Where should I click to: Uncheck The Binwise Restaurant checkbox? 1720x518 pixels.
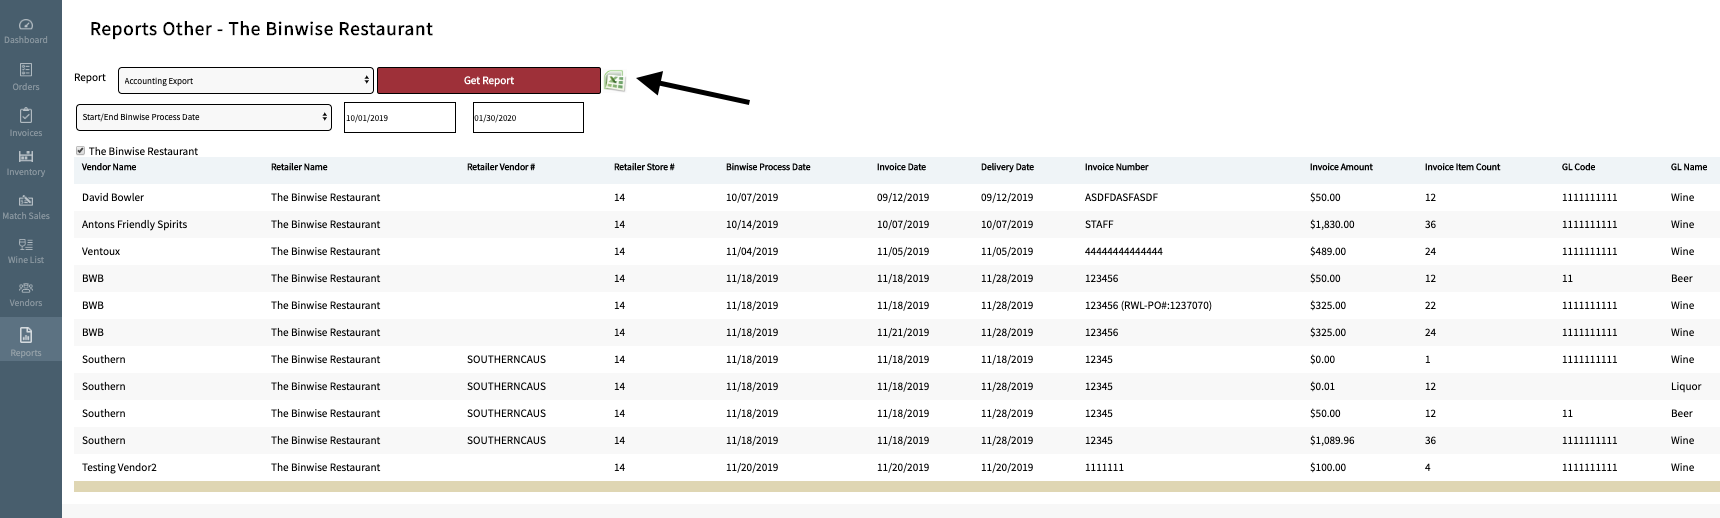point(81,151)
